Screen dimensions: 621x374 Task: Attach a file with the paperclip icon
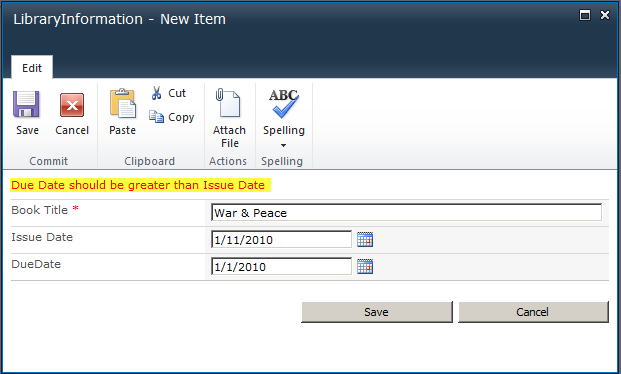228,103
